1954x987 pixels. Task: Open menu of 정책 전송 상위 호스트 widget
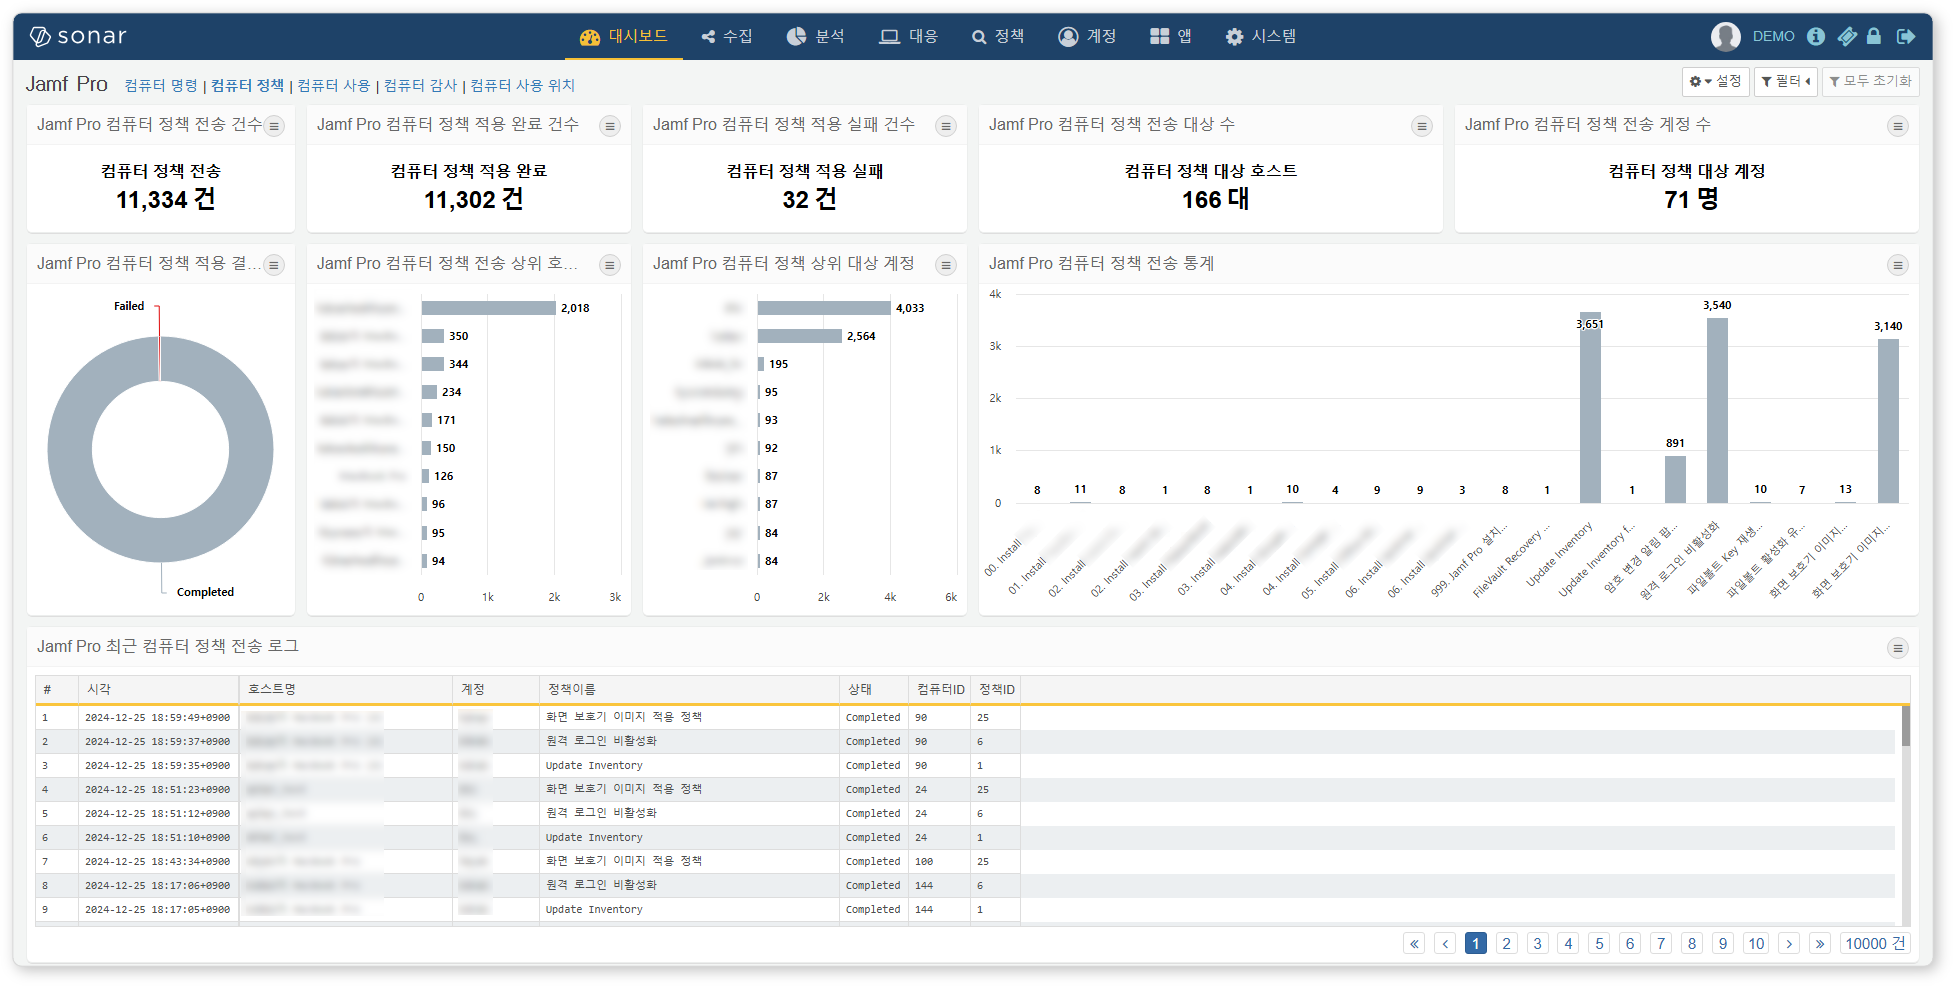point(610,265)
